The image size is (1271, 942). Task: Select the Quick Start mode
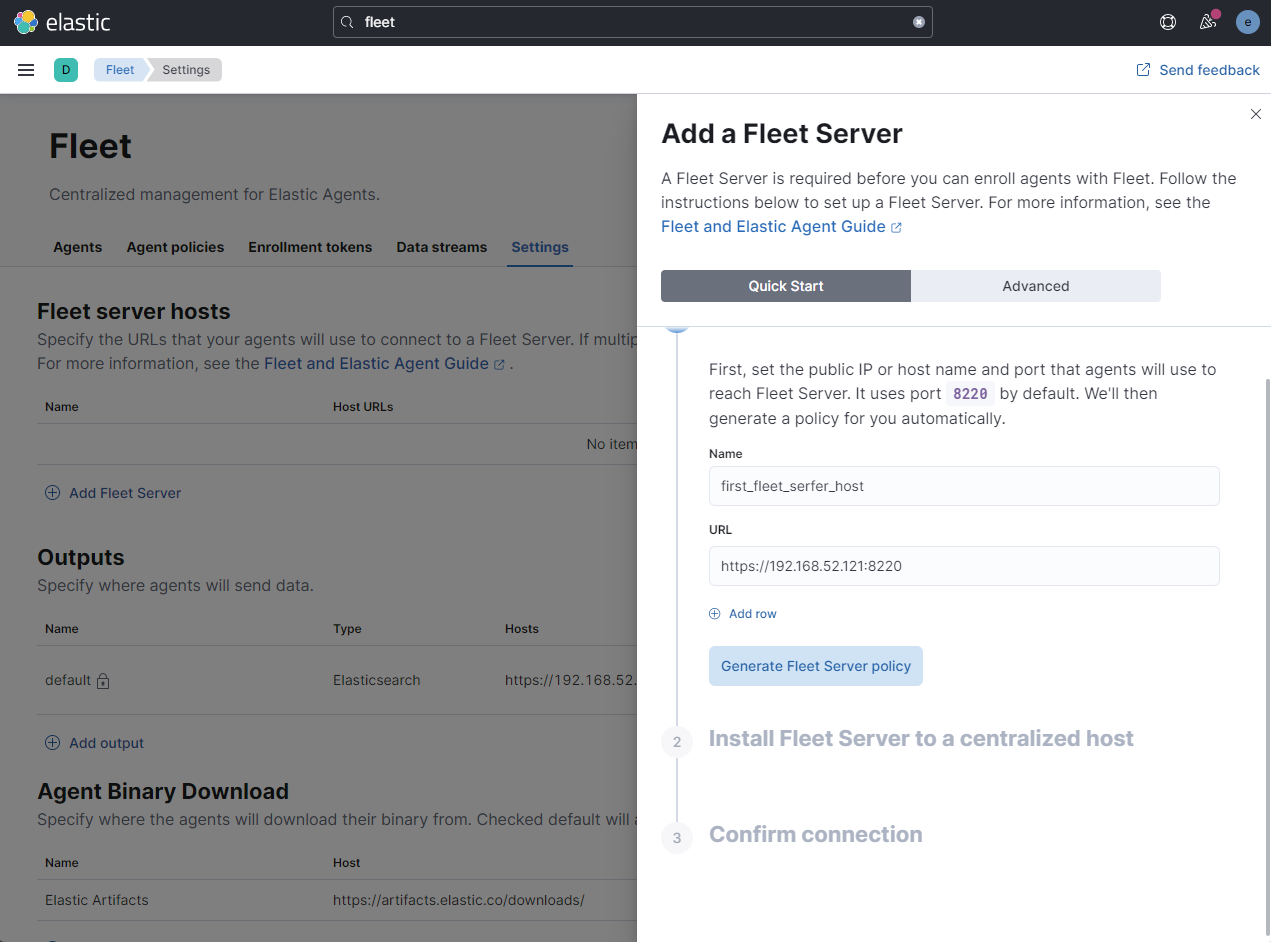[x=786, y=286]
